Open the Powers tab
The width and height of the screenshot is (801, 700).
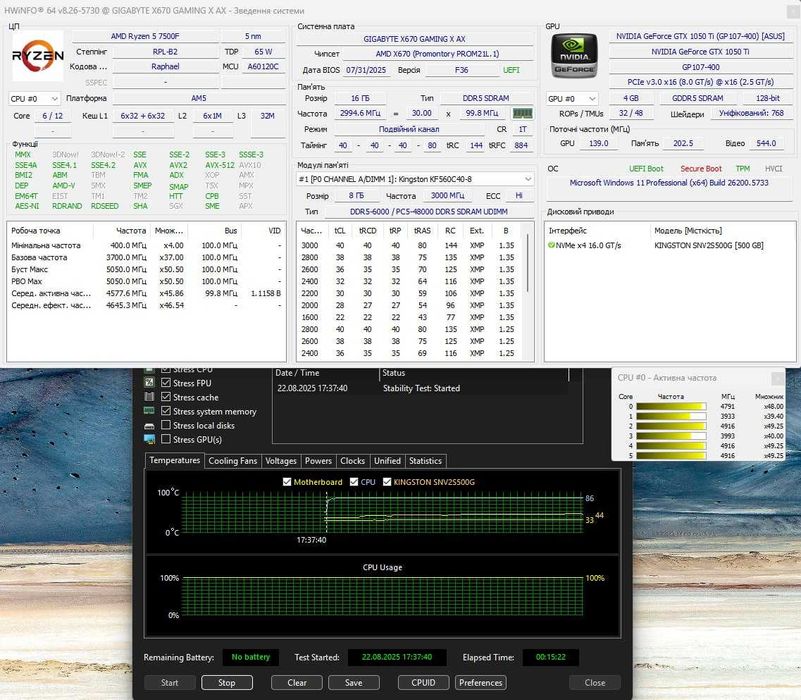(x=318, y=461)
